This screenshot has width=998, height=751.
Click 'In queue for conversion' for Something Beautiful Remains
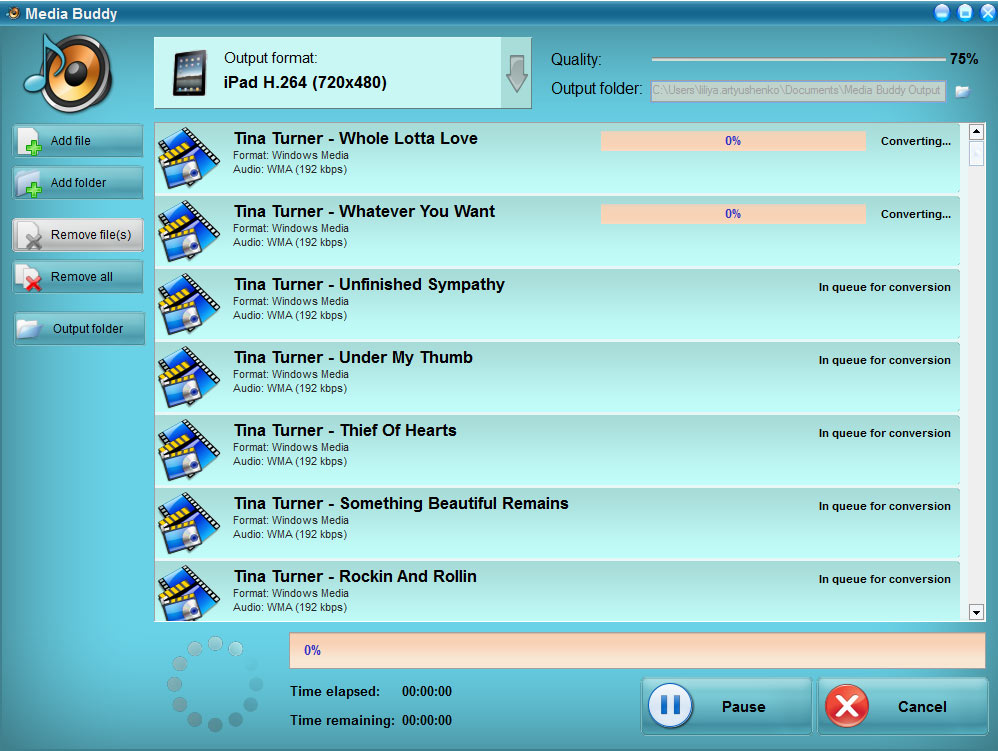pos(884,506)
